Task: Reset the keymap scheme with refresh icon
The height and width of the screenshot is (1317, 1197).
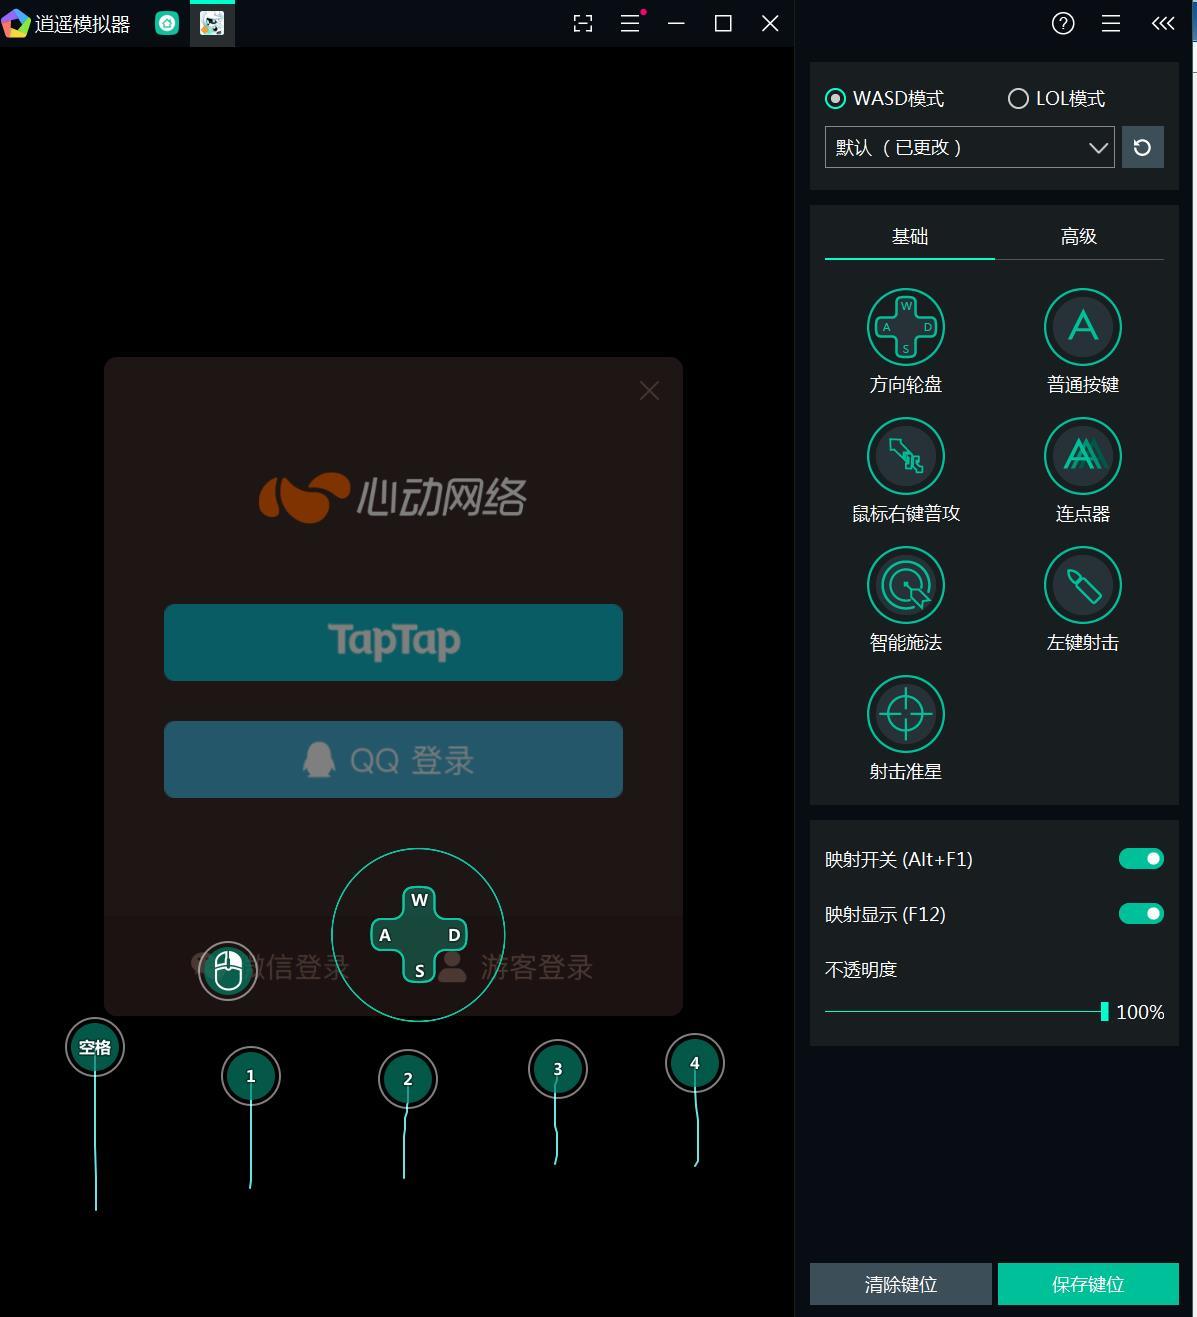Action: [1142, 148]
